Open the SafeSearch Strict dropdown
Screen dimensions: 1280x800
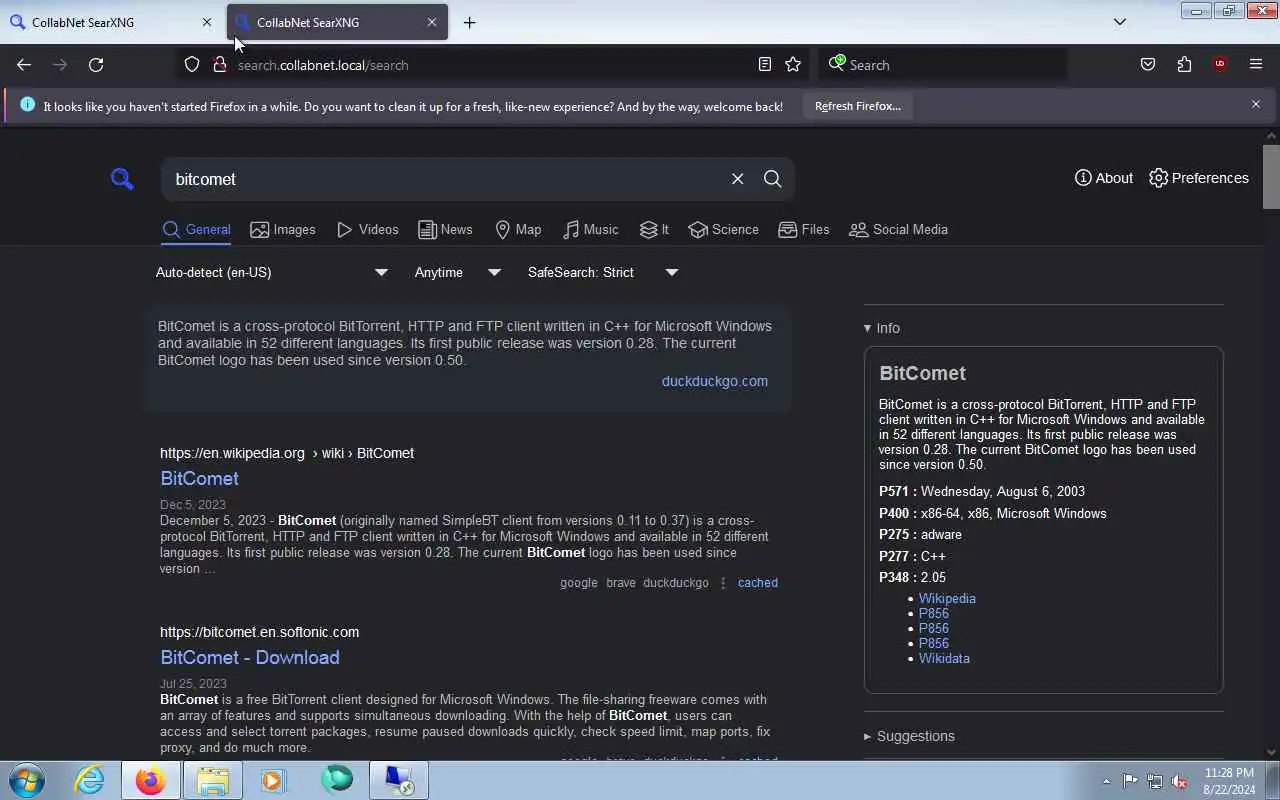(x=603, y=272)
